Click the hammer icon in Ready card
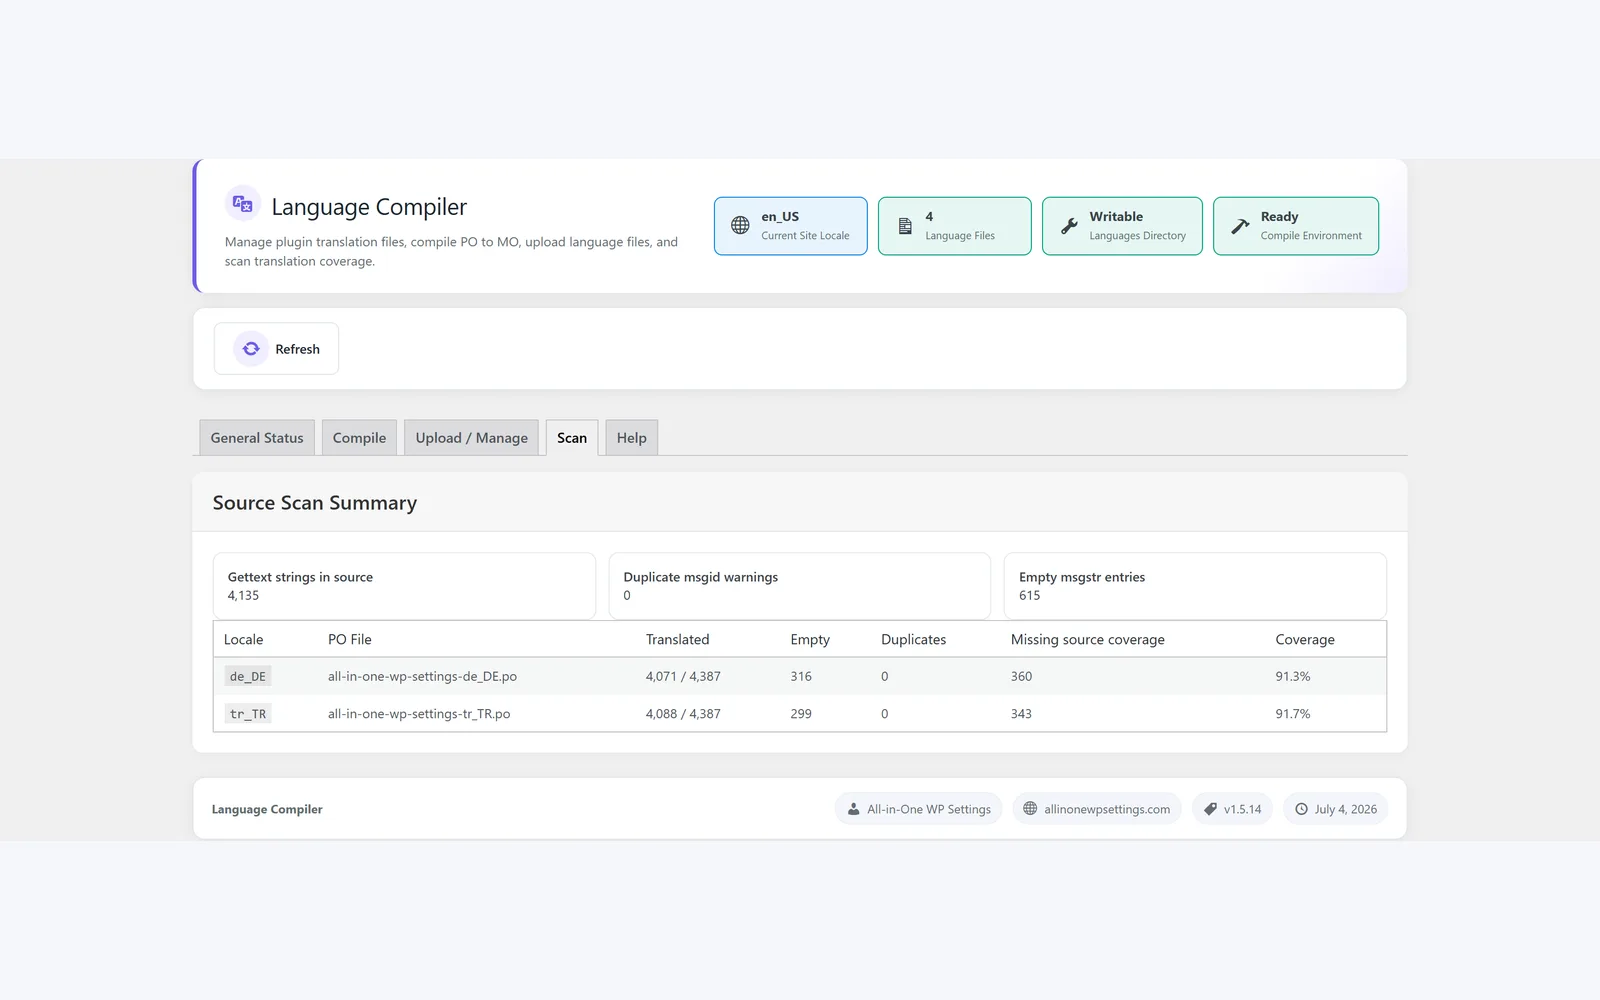 (1240, 226)
